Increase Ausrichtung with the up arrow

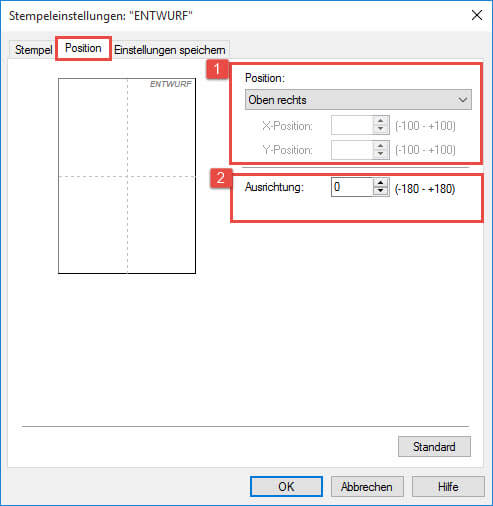pyautogui.click(x=381, y=182)
